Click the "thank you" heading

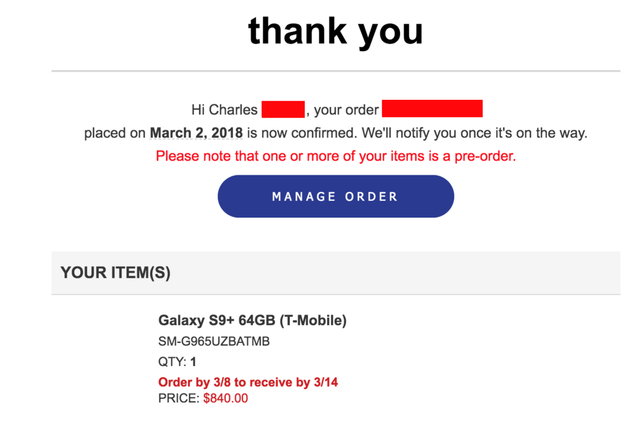click(336, 31)
